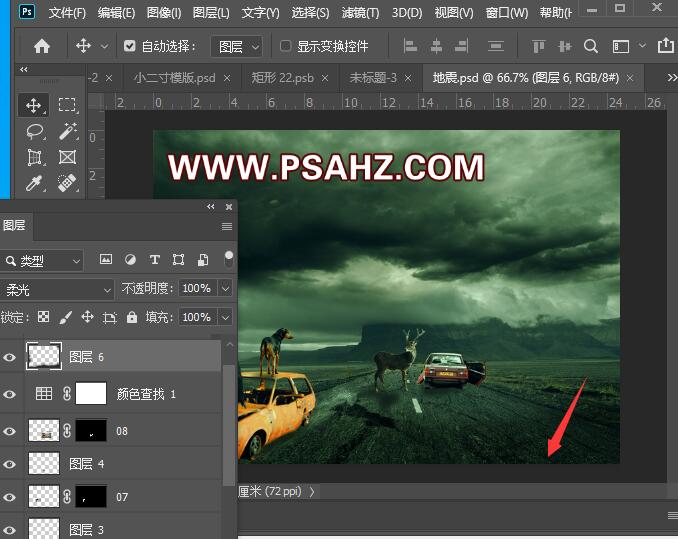
Task: Click distribute vertically icon
Action: click(x=496, y=46)
